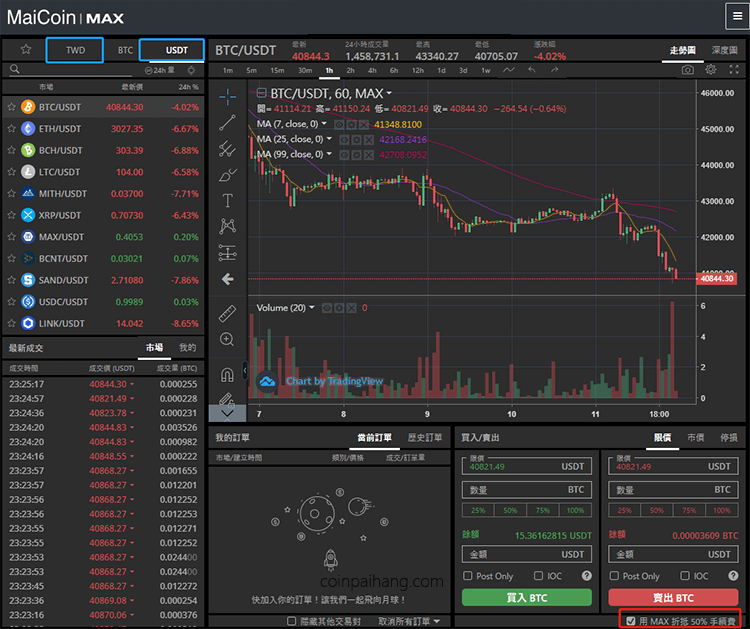This screenshot has height=629, width=750.
Task: Set sell amount to 100%
Action: pyautogui.click(x=721, y=510)
